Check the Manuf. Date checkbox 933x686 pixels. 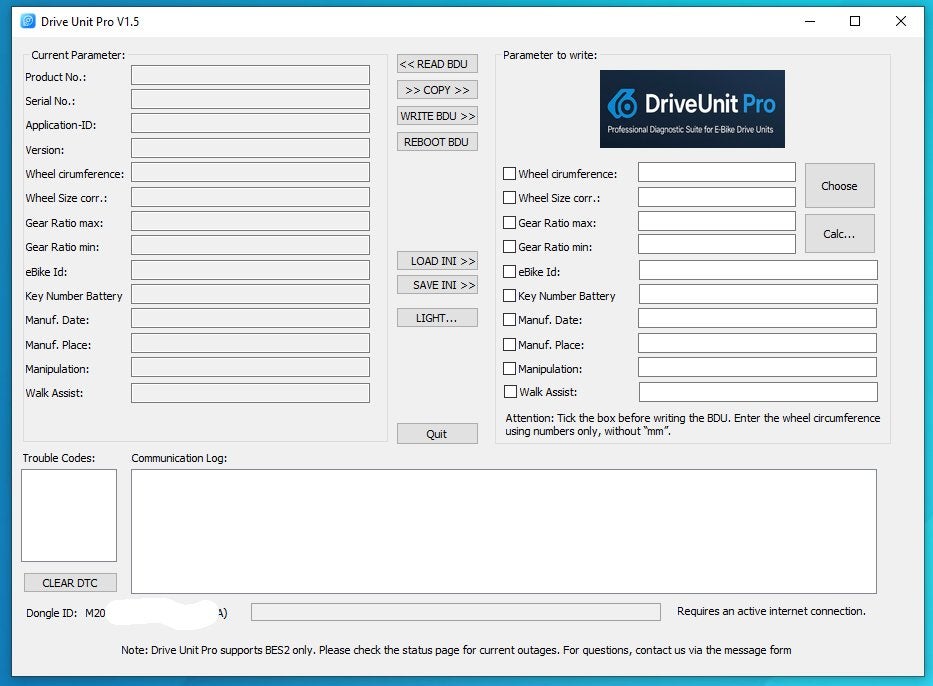click(509, 319)
